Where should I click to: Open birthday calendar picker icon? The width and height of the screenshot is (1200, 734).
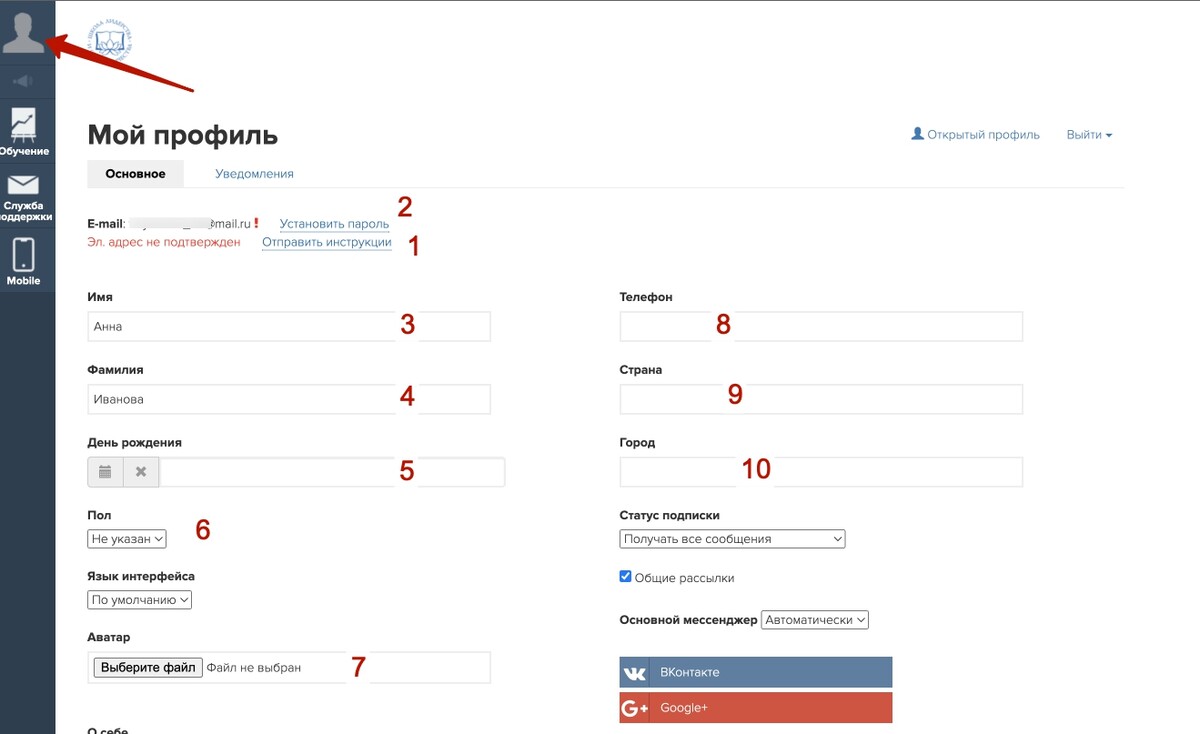pyautogui.click(x=105, y=472)
